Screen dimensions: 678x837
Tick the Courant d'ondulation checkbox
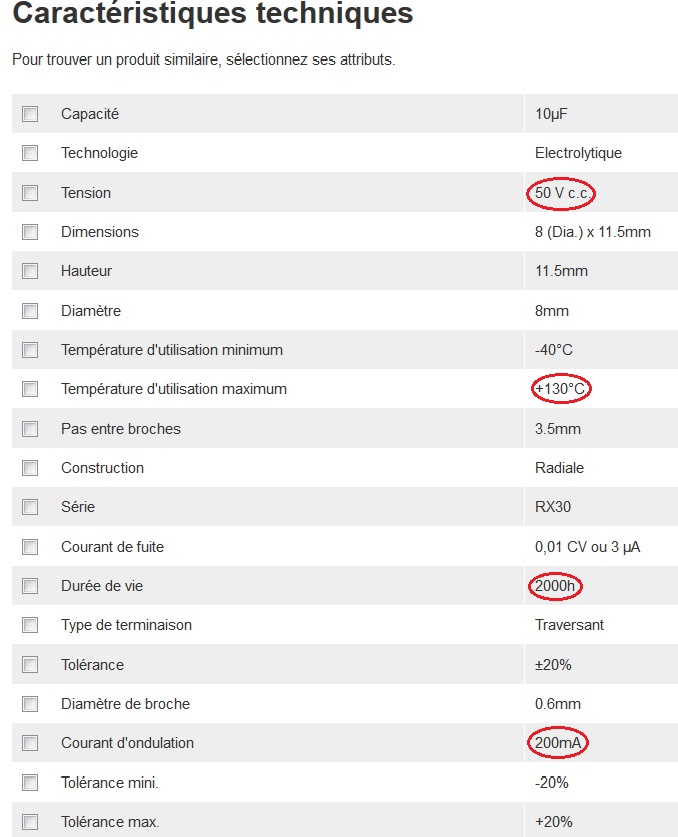[x=30, y=743]
